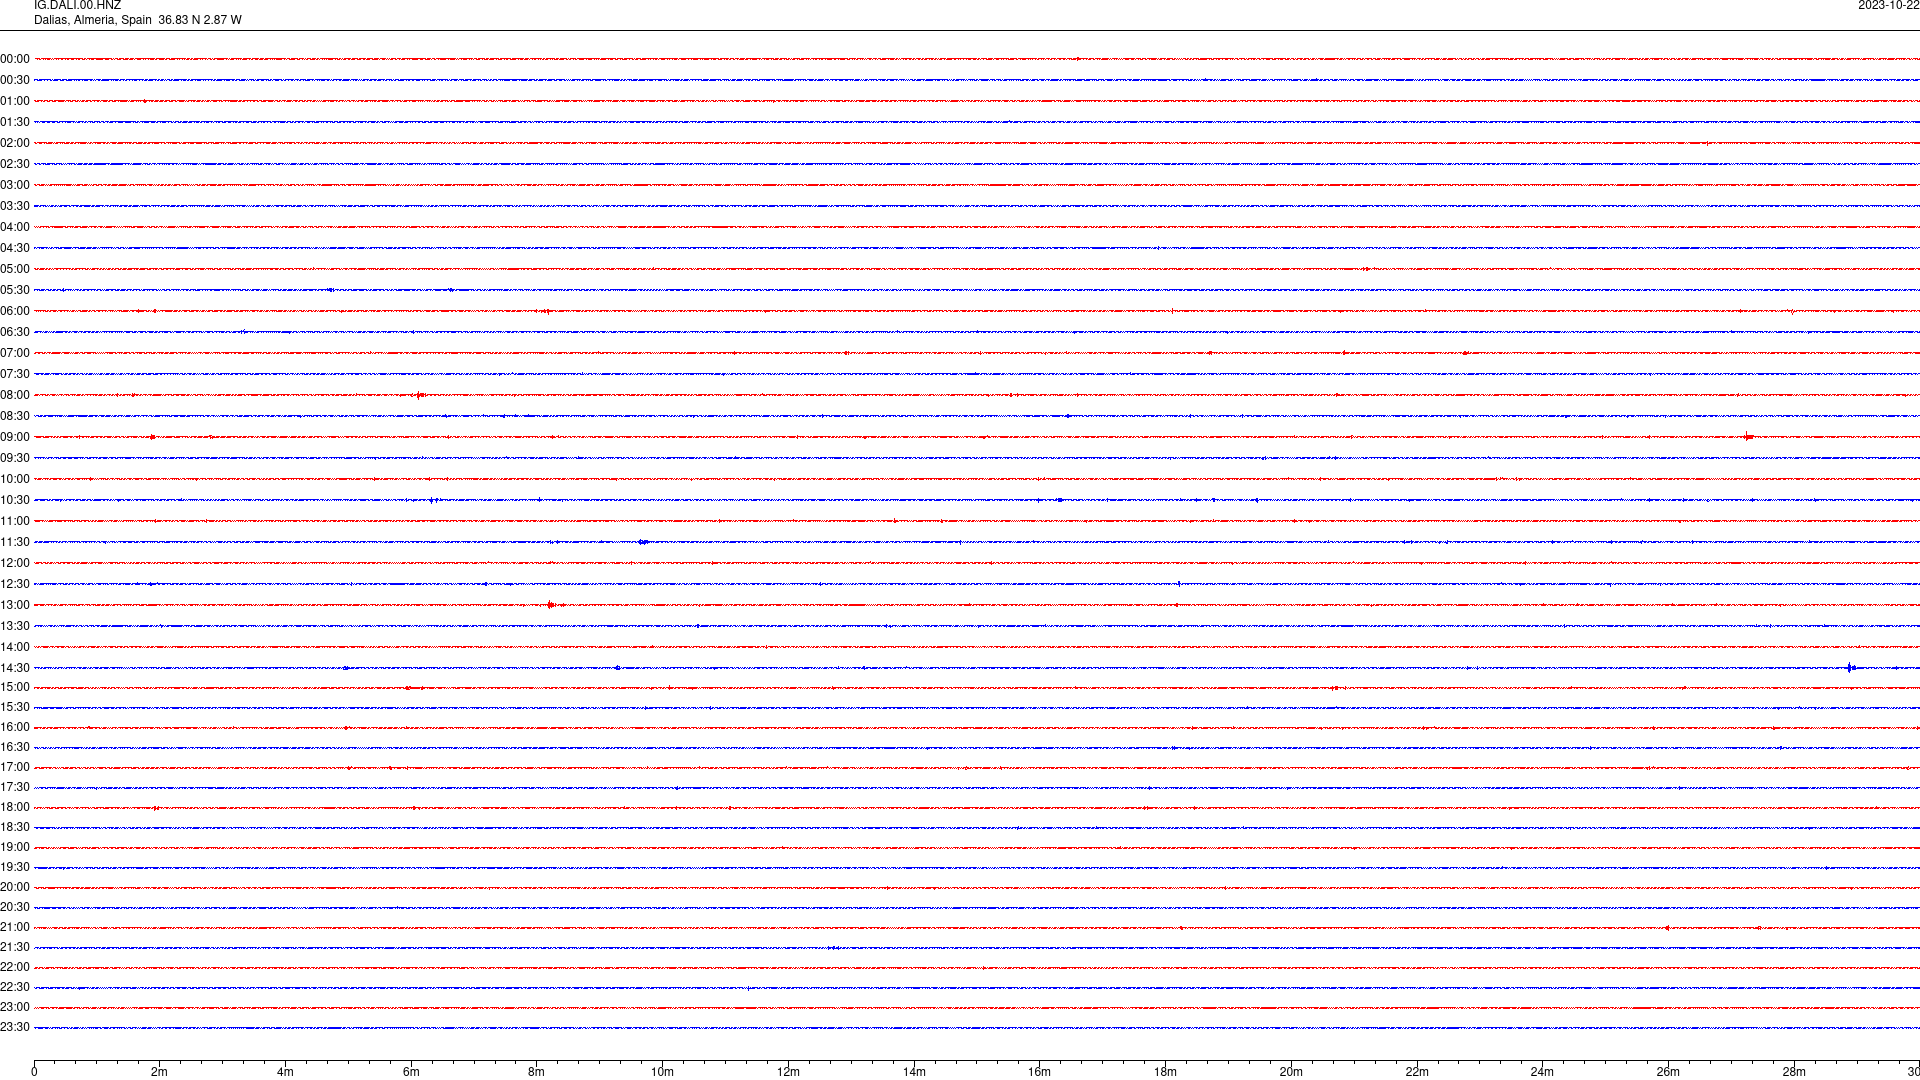Screen dimensions: 1920x1080
Task: Select the 09:00 time row label
Action: click(x=15, y=437)
